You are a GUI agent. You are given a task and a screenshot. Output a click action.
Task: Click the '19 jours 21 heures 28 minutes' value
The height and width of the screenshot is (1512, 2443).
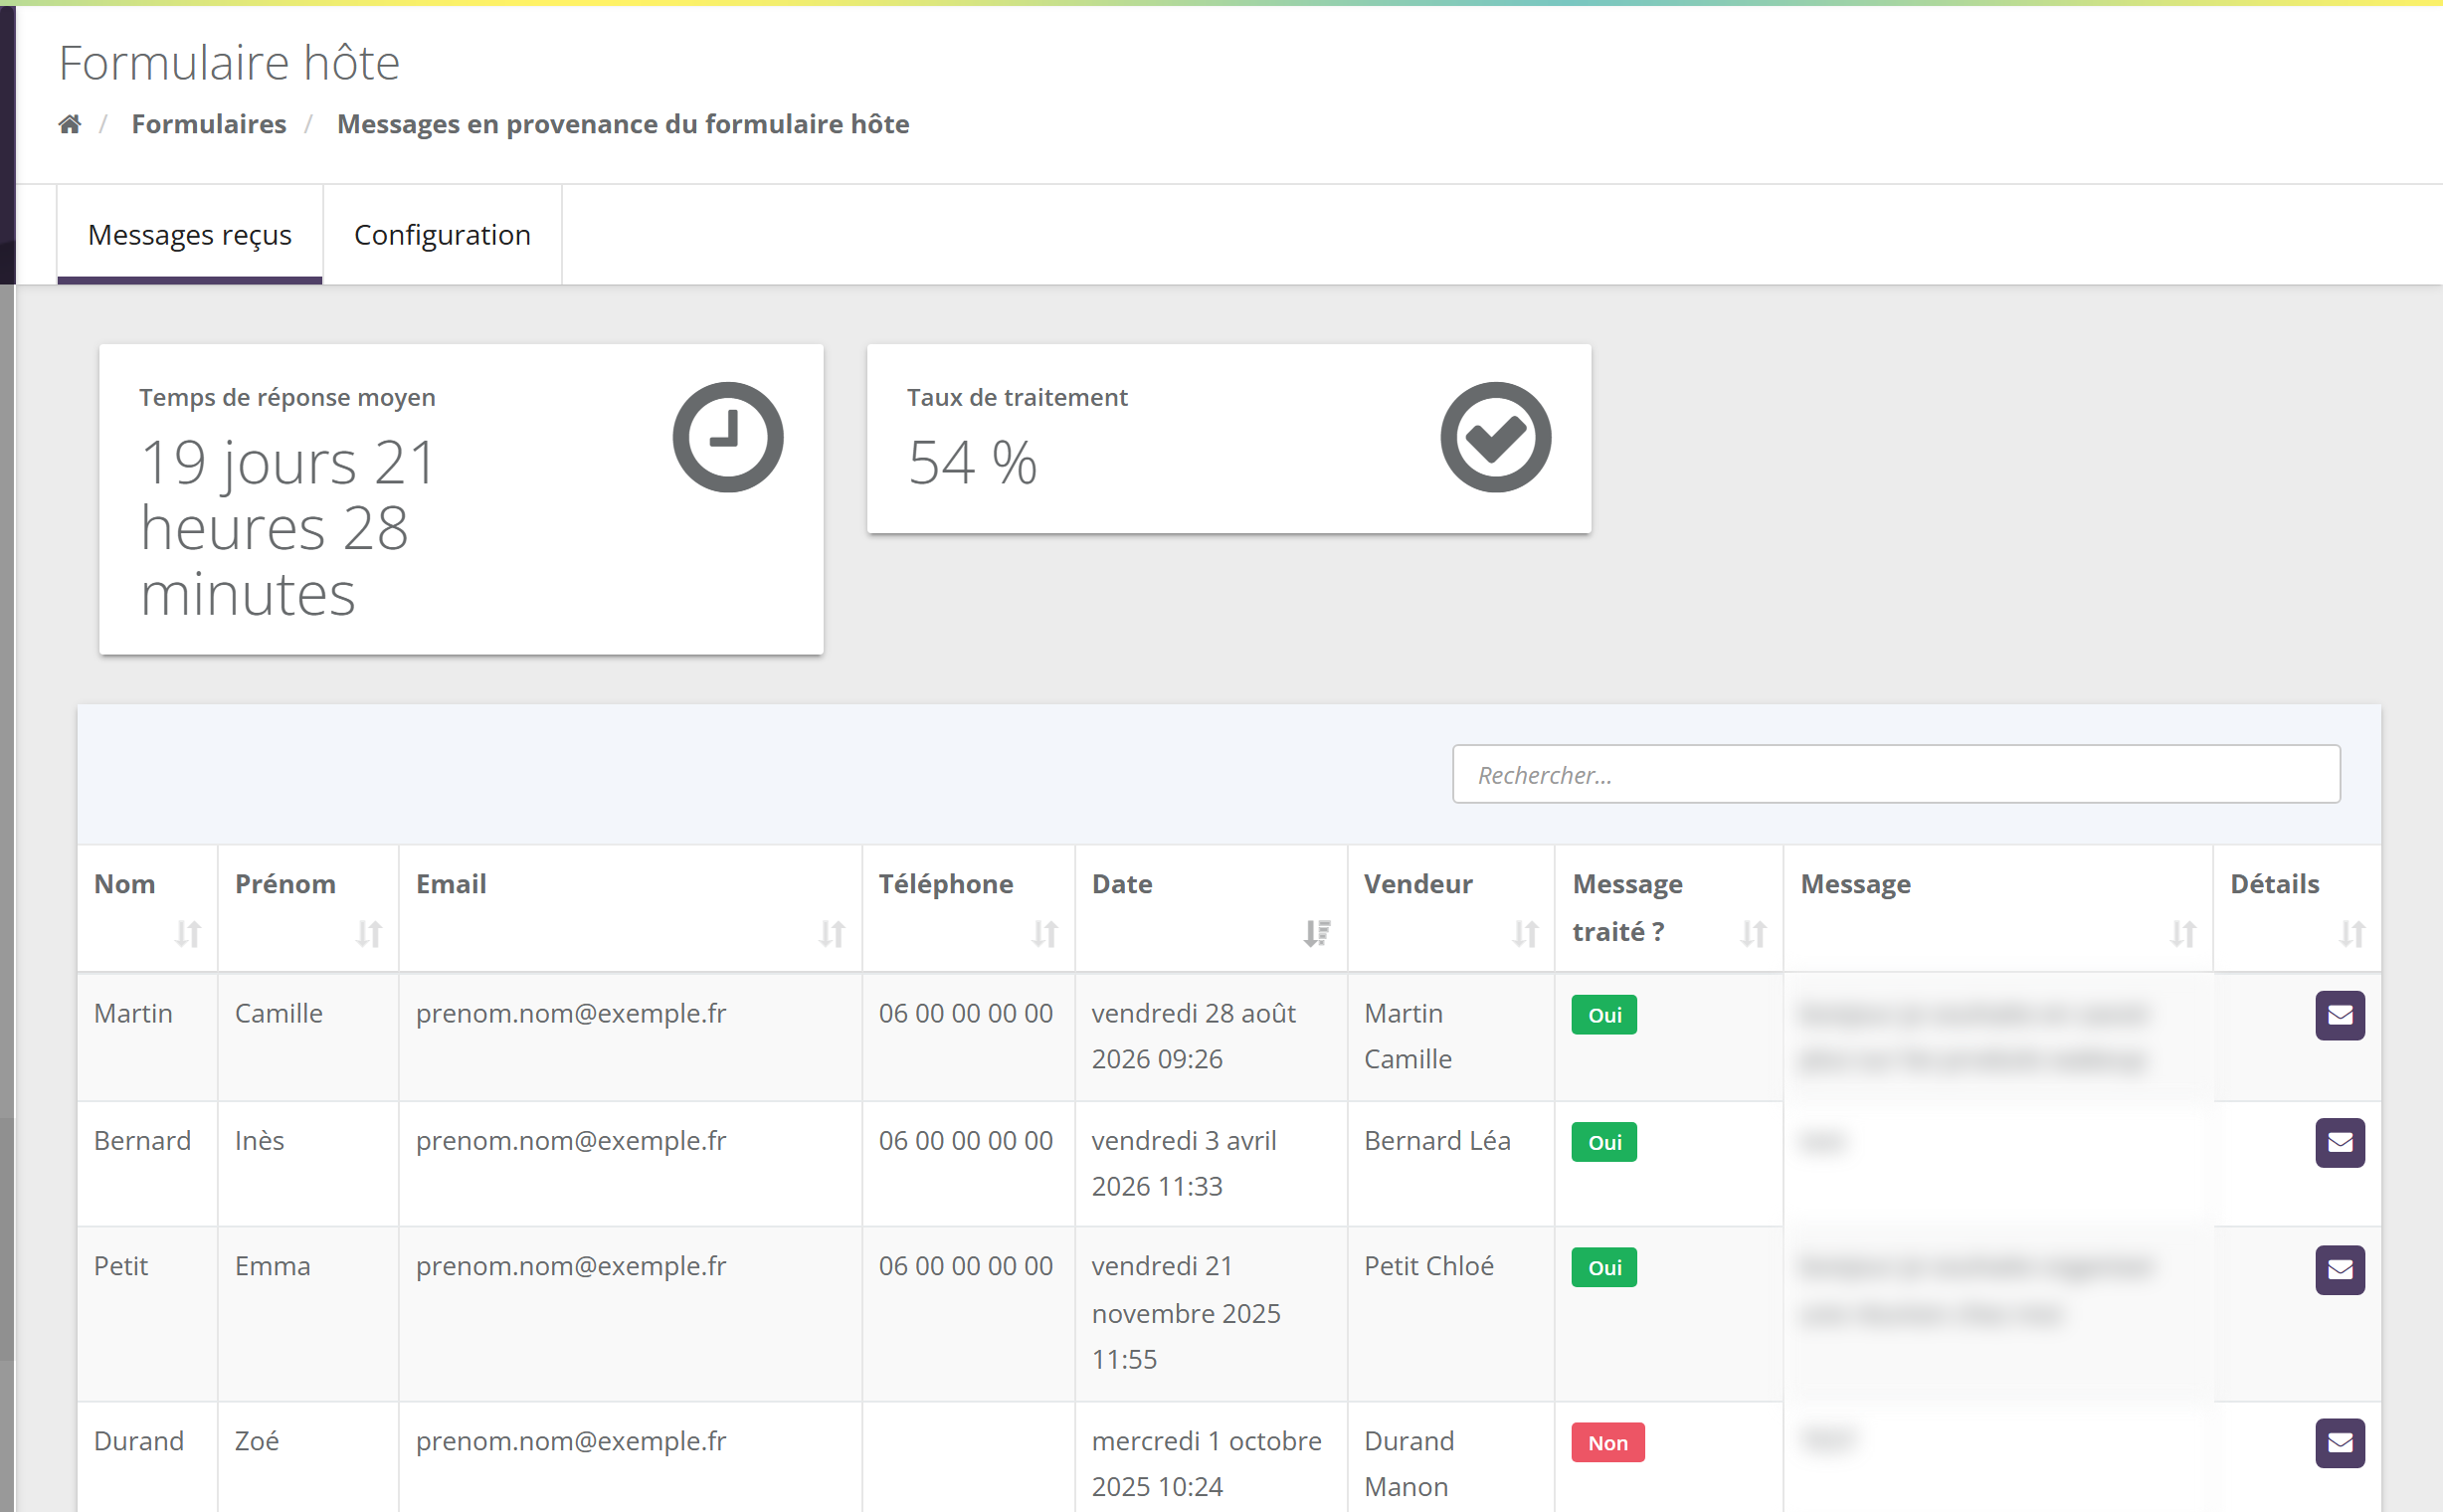point(288,528)
